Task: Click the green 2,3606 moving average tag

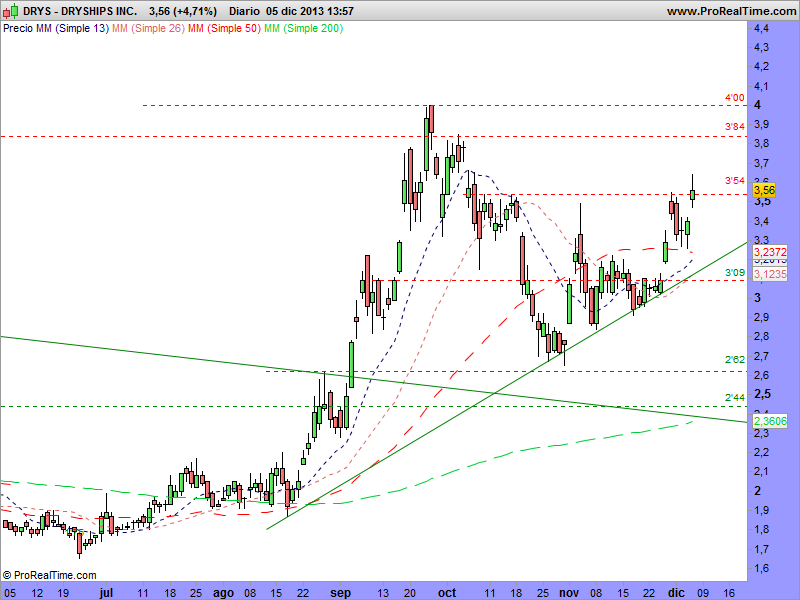Action: tap(770, 421)
